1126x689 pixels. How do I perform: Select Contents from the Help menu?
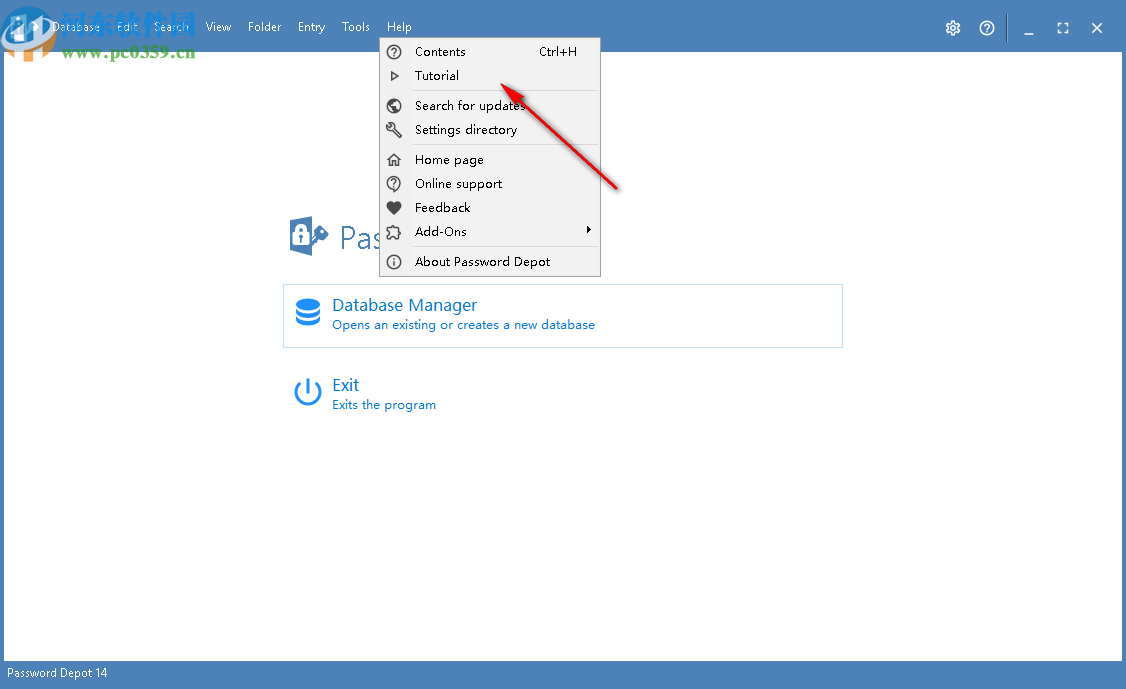pos(441,51)
